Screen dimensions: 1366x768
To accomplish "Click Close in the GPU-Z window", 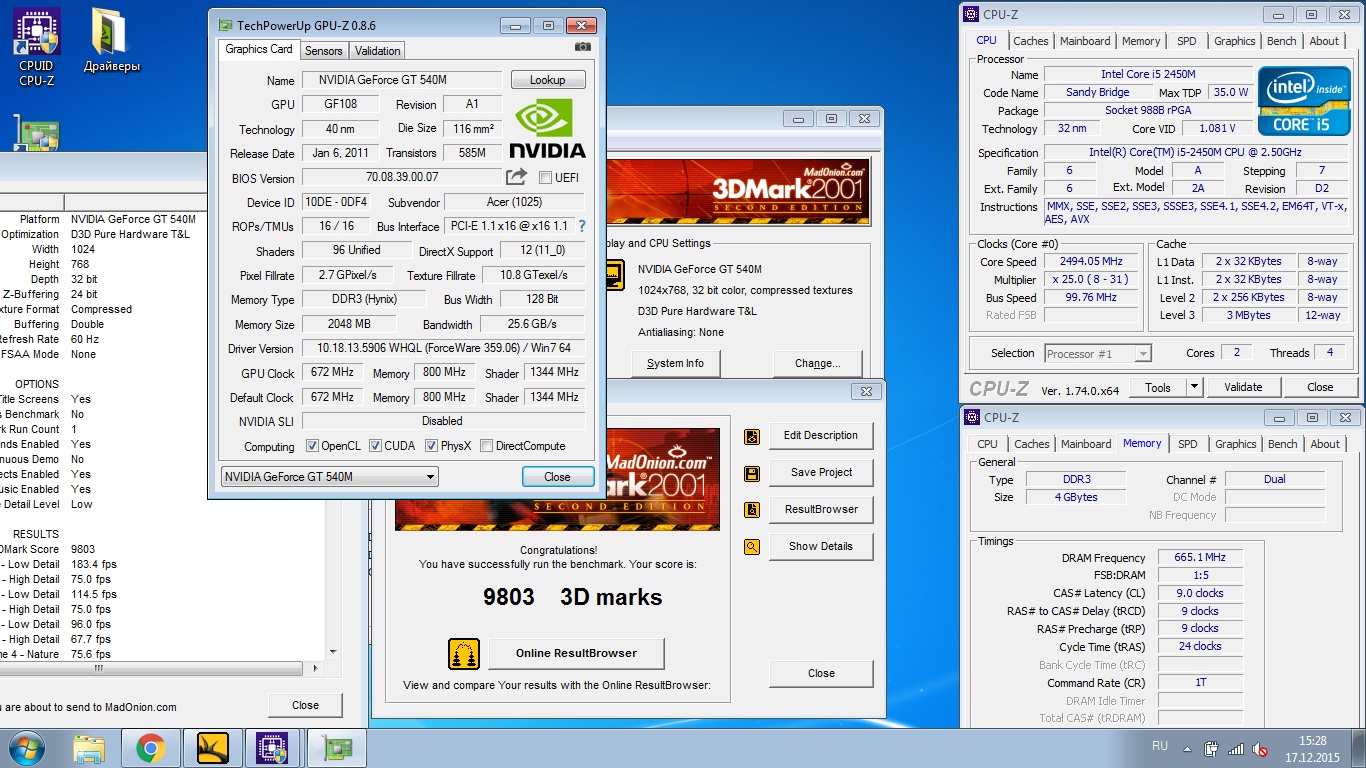I will click(x=558, y=477).
